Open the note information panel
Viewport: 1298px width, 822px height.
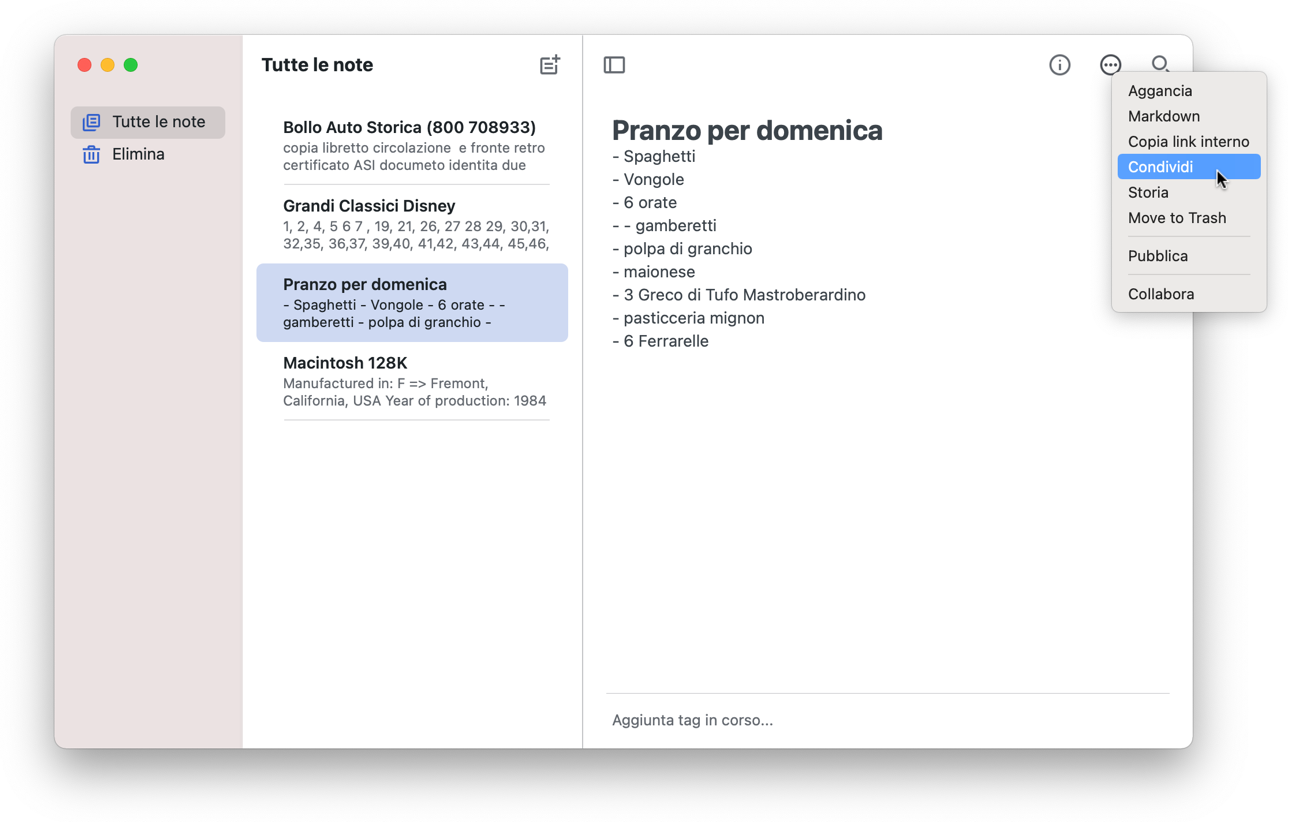pyautogui.click(x=1059, y=64)
